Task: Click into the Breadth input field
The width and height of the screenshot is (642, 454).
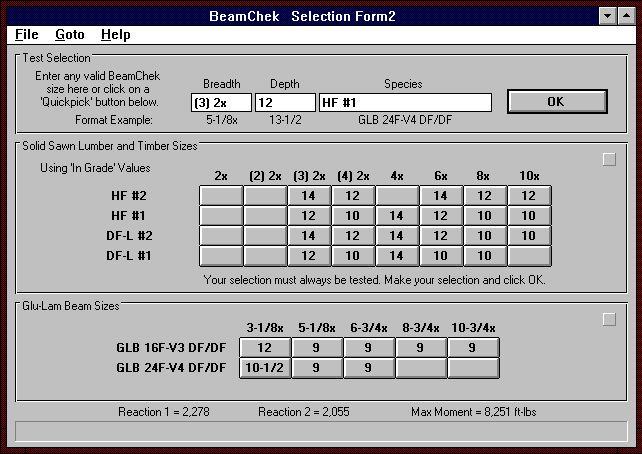Action: coord(221,102)
